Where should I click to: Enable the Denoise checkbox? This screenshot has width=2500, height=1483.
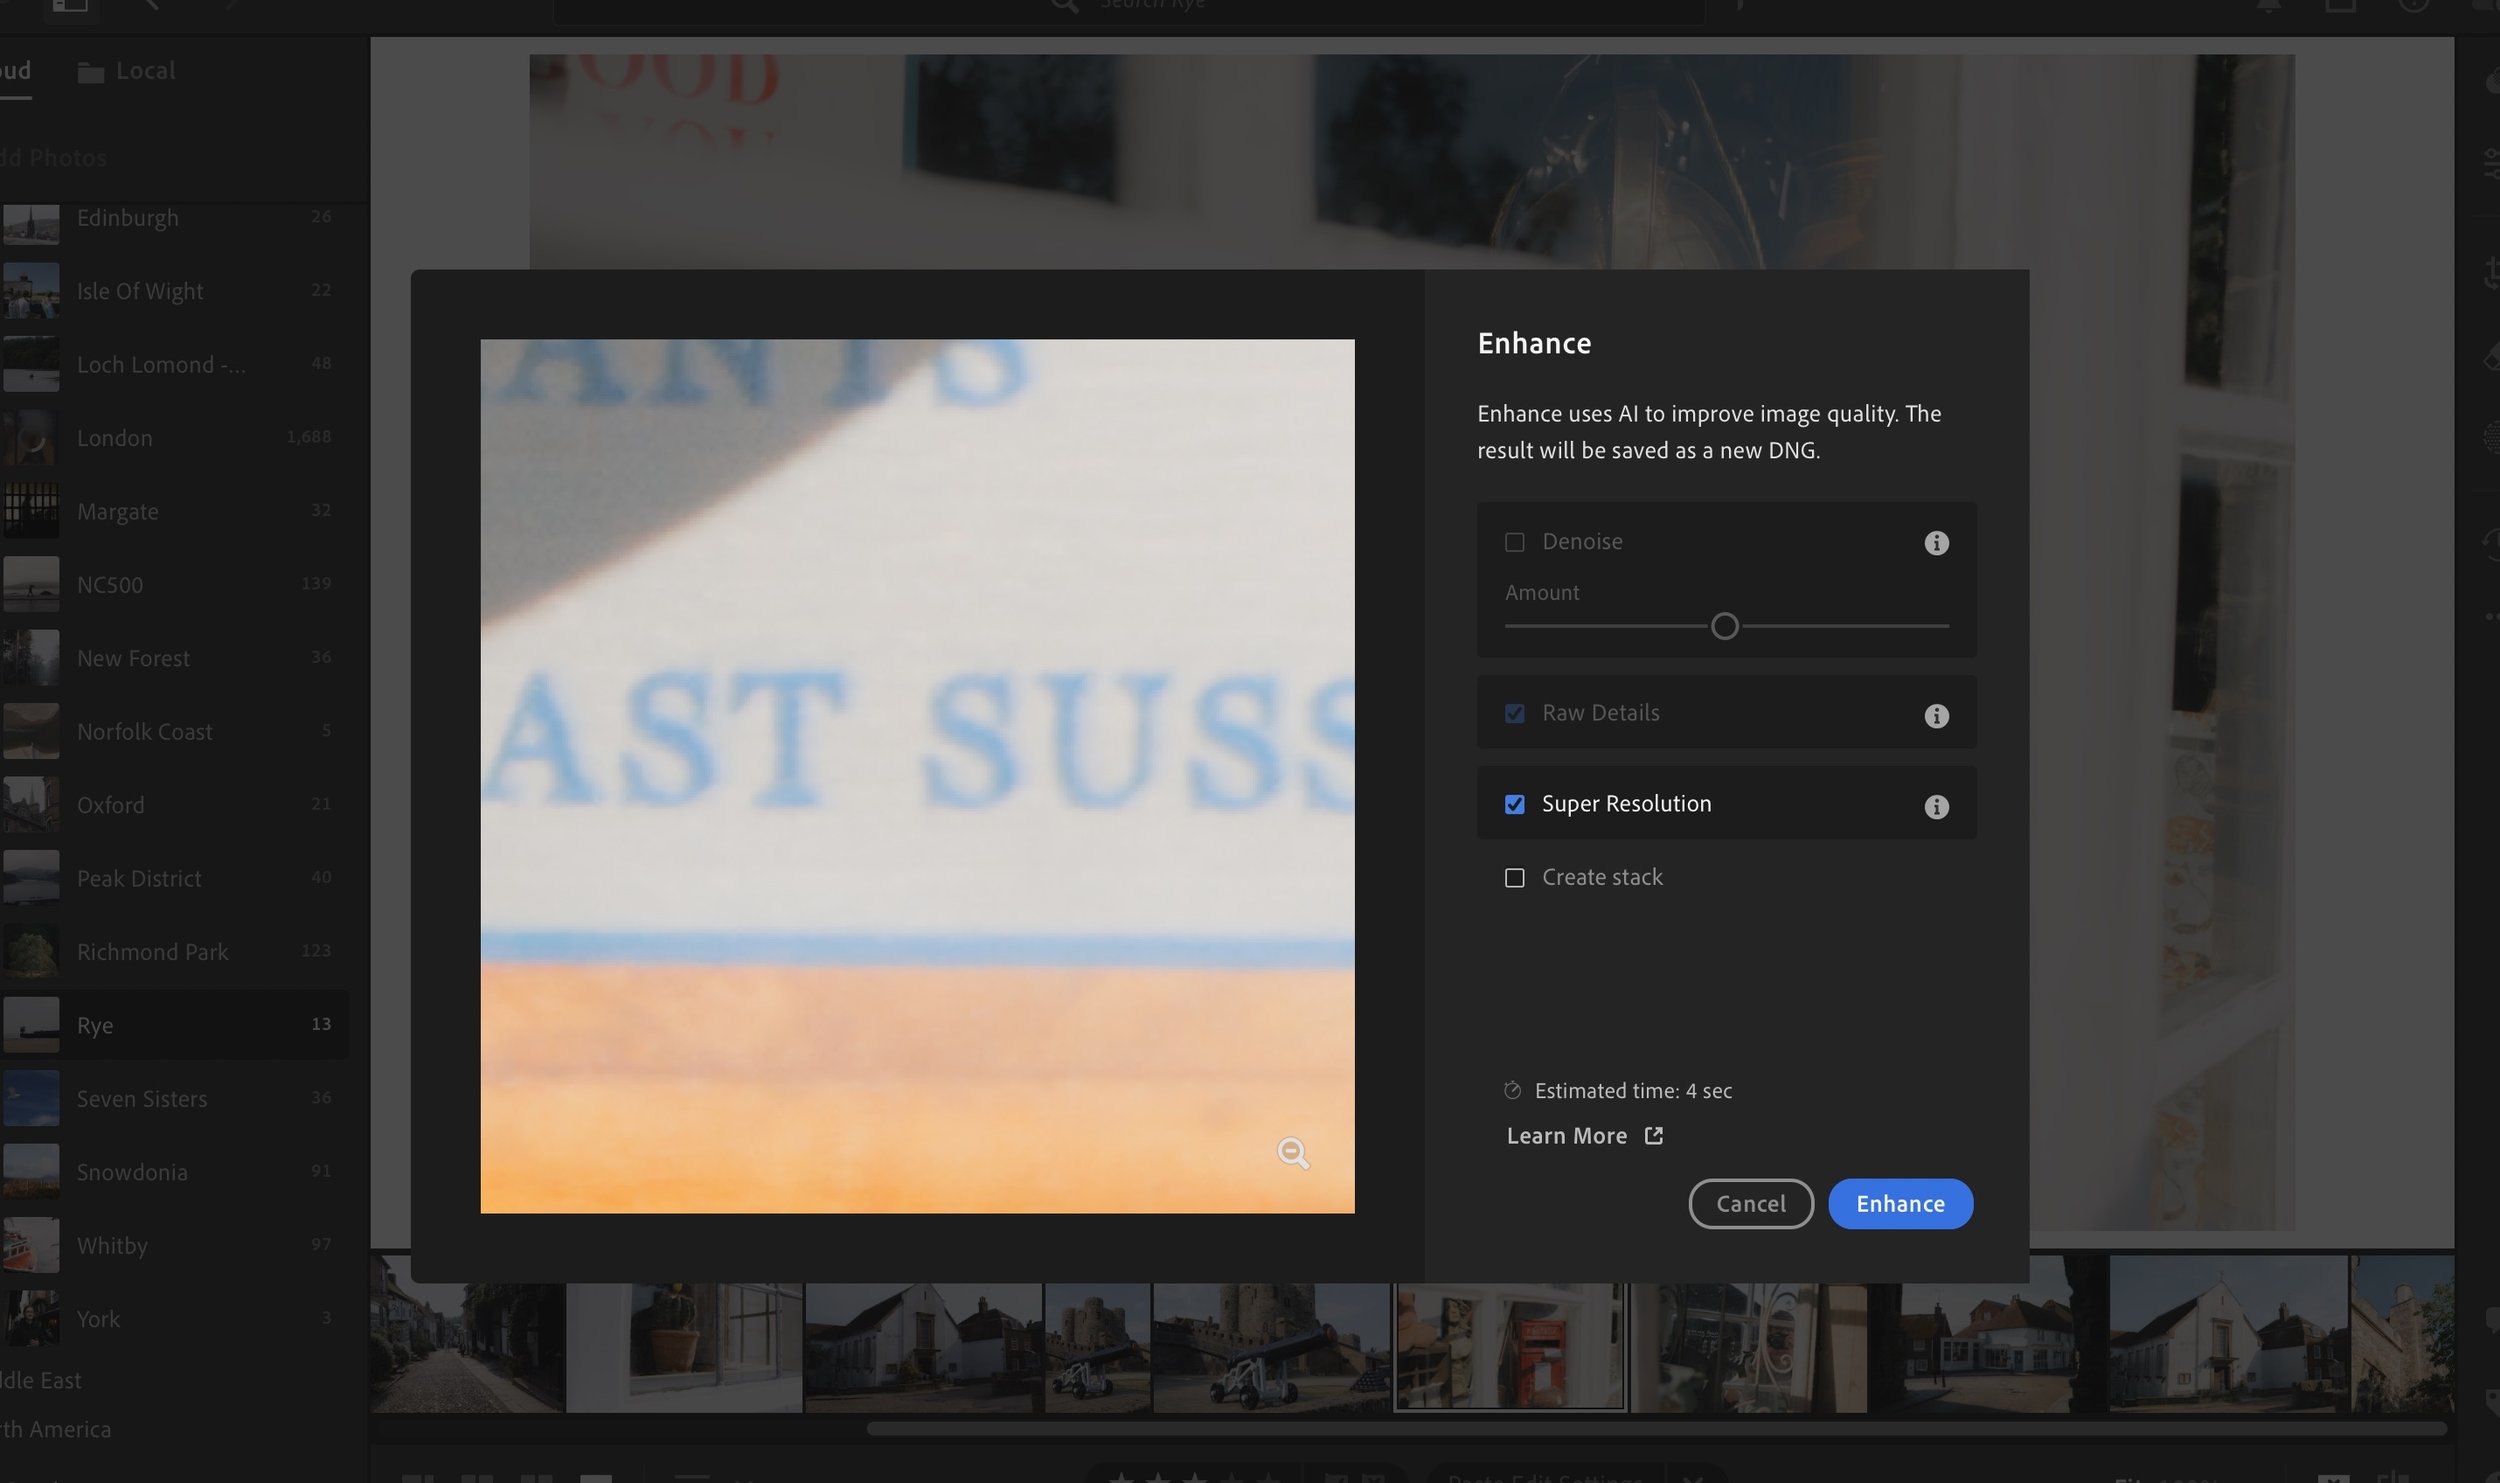(1514, 542)
